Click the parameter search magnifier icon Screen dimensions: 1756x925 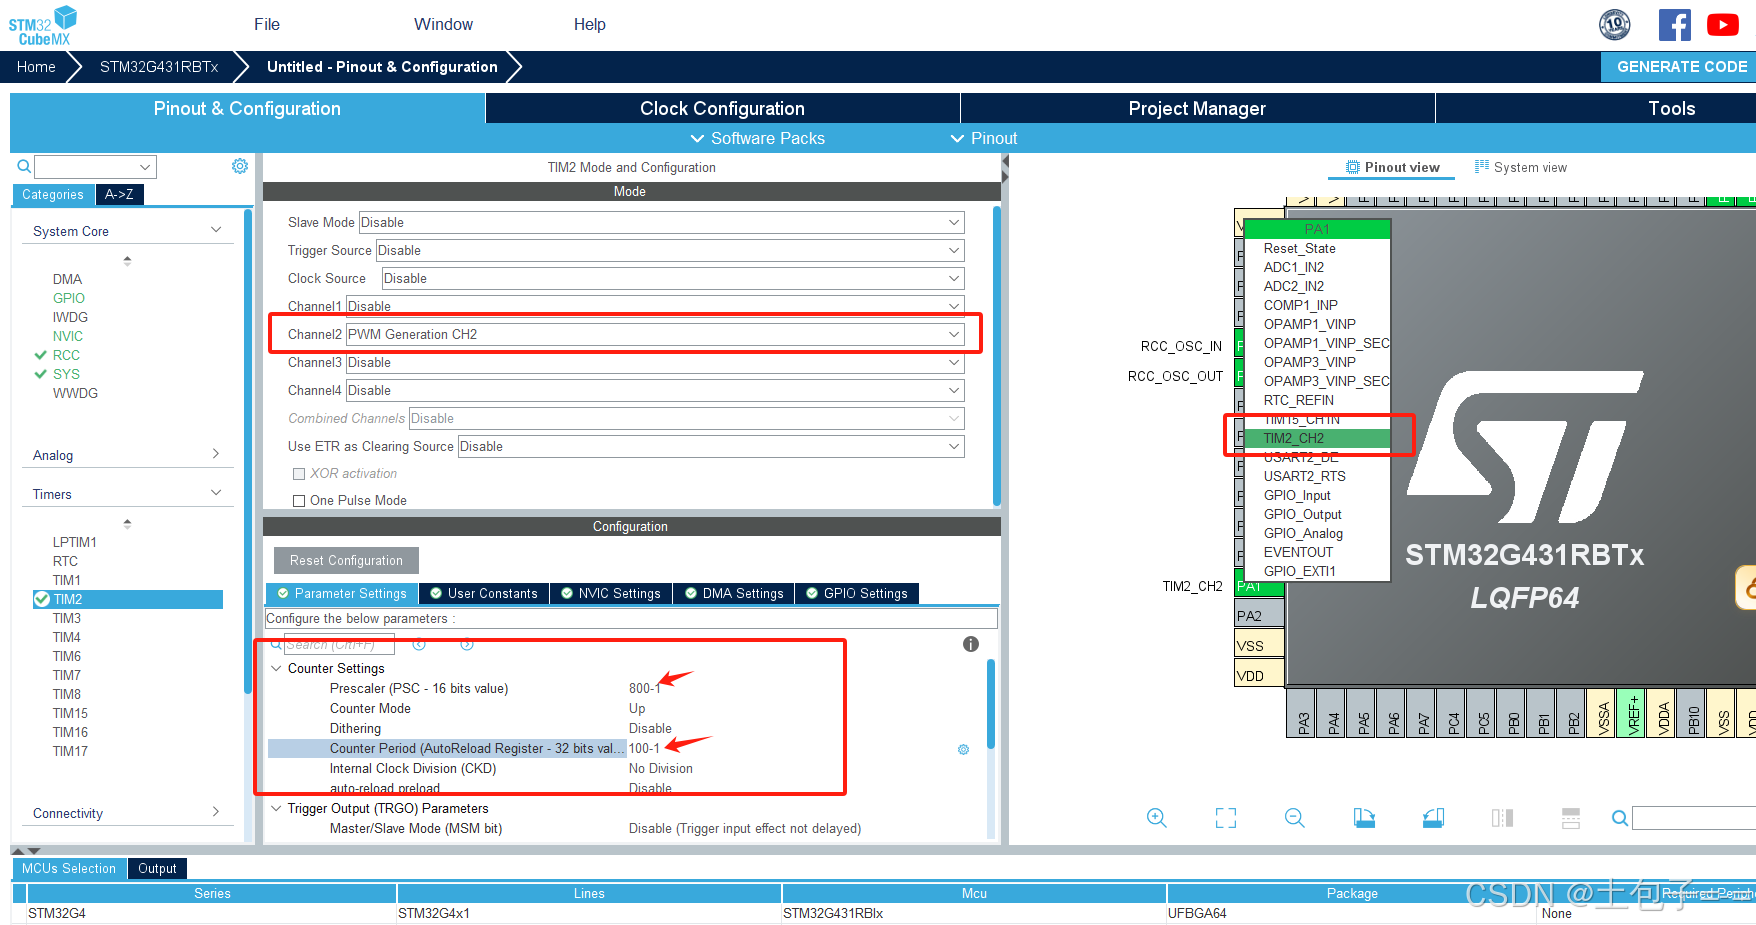coord(276,644)
